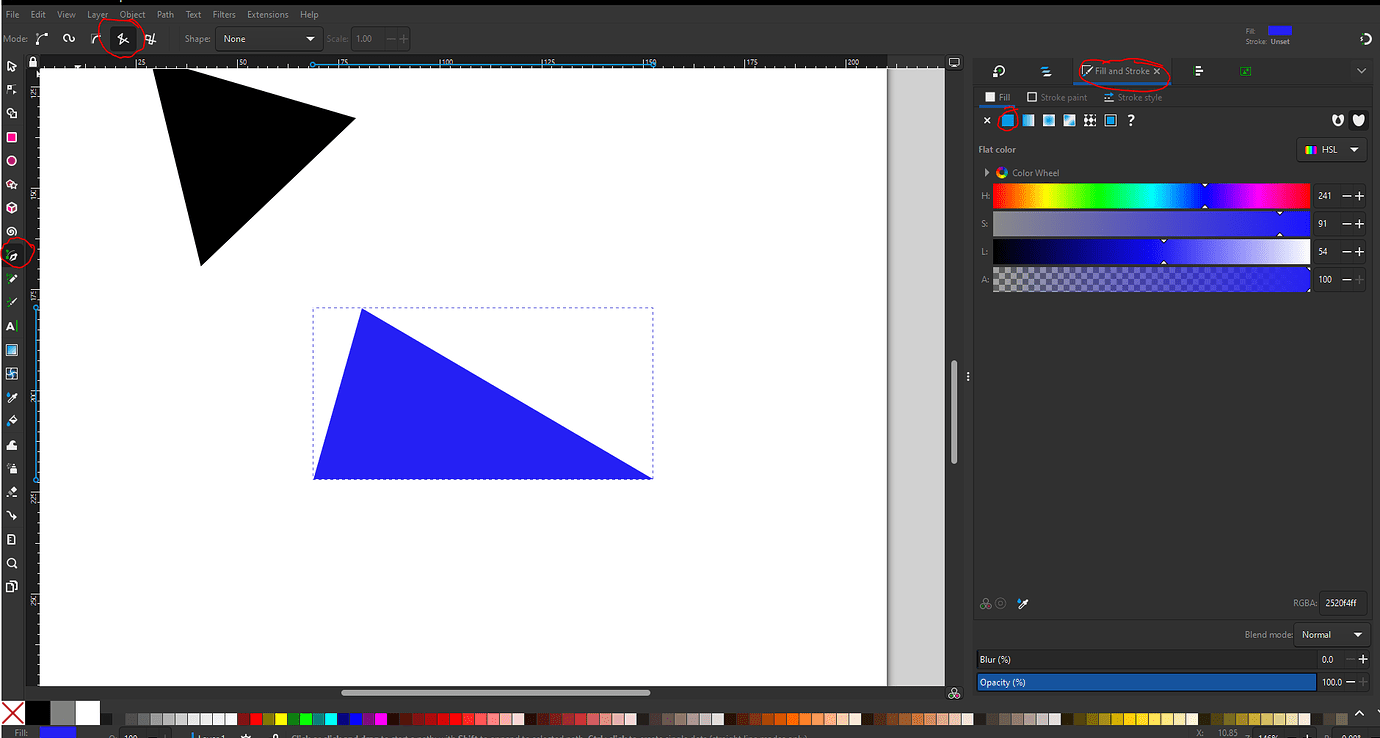Open the Path menu

(165, 14)
